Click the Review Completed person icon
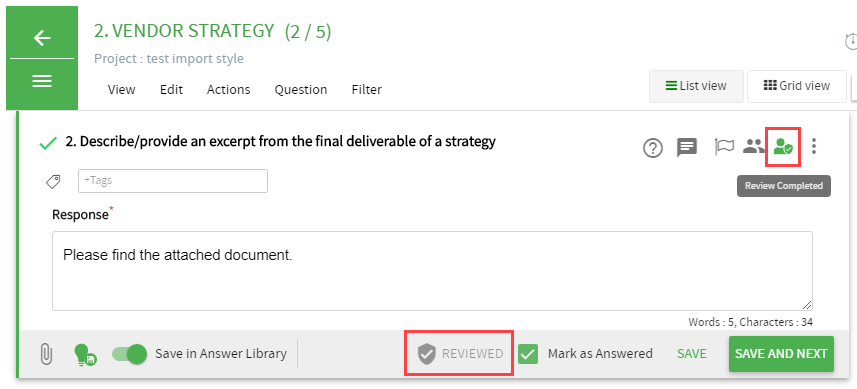This screenshot has width=857, height=389. (783, 146)
